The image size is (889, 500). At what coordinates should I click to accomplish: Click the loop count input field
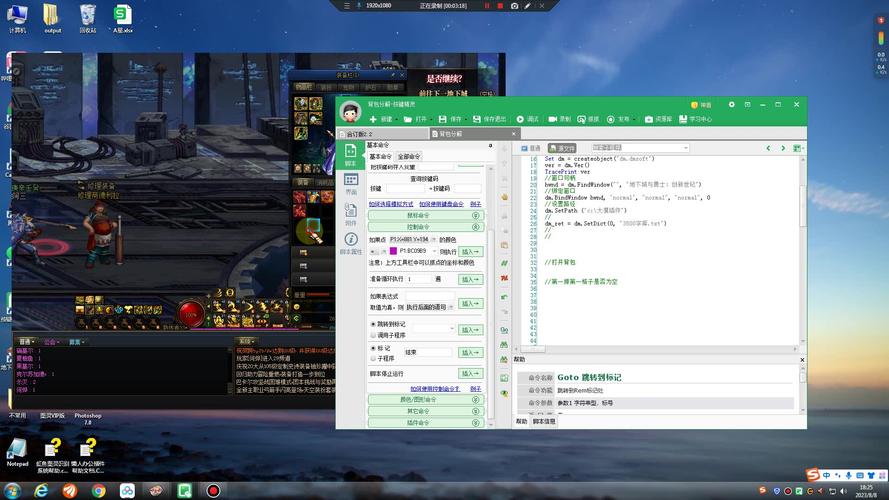(418, 279)
